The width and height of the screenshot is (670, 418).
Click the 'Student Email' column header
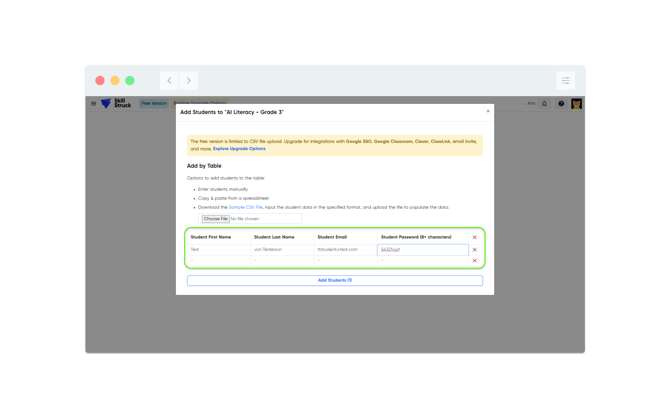click(x=332, y=237)
